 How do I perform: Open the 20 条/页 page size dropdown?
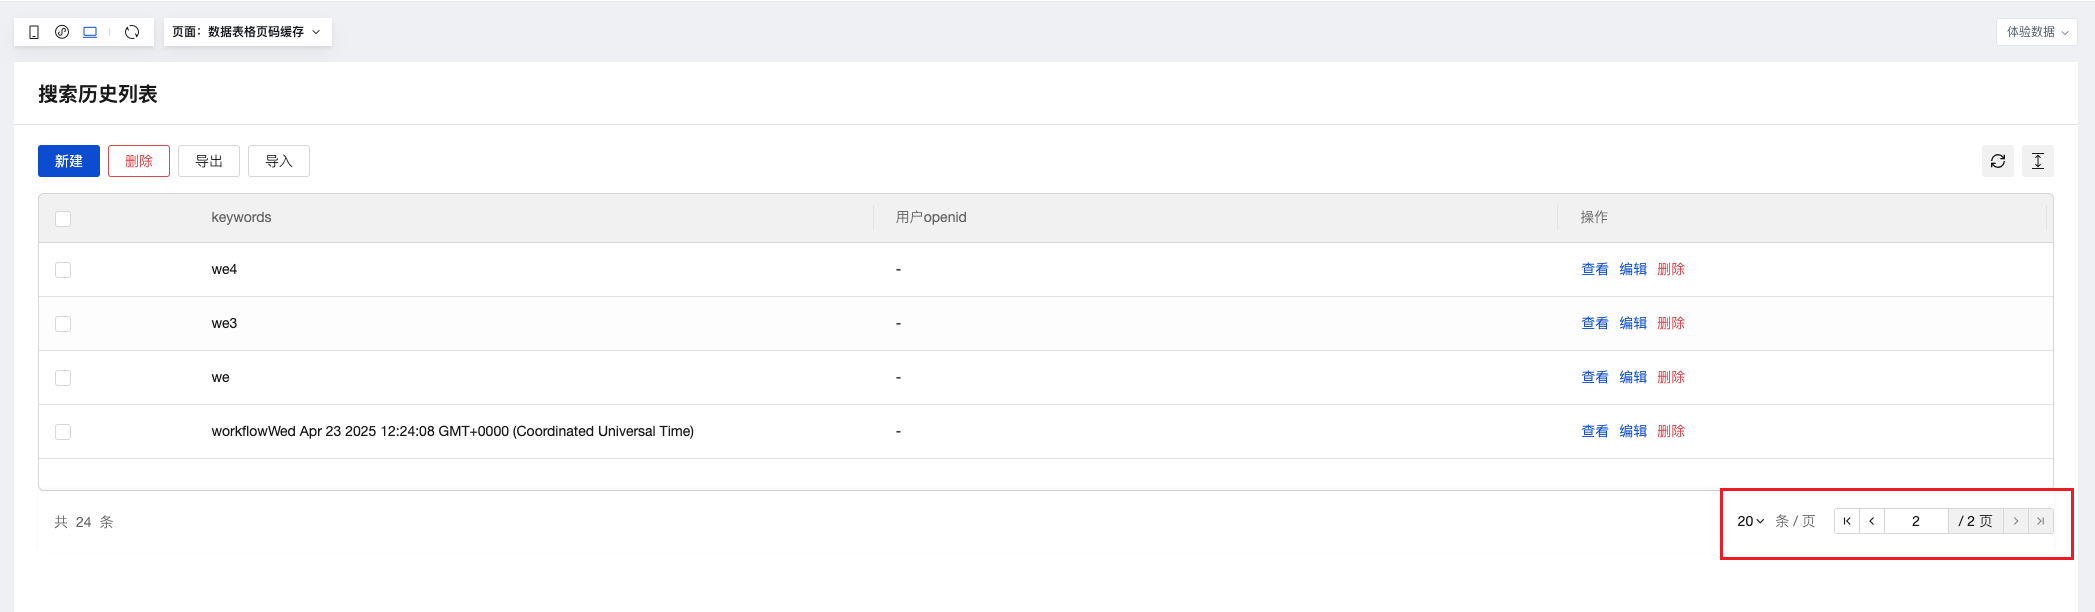coord(1751,521)
